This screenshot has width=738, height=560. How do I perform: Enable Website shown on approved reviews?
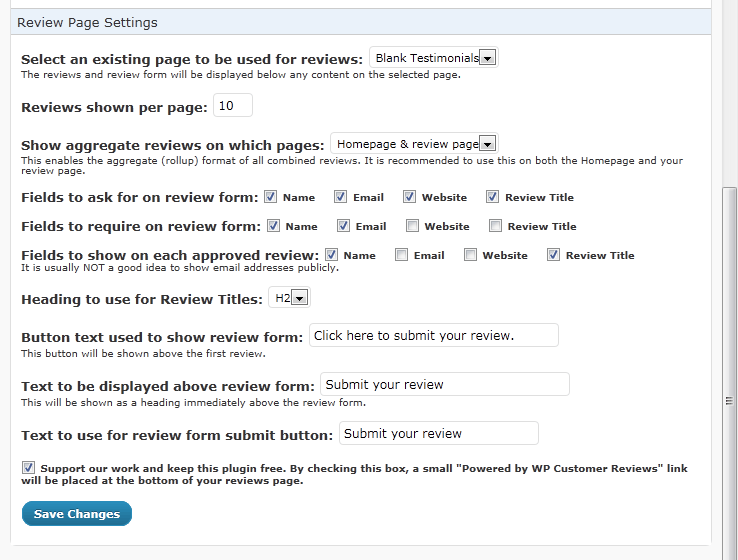pos(470,255)
